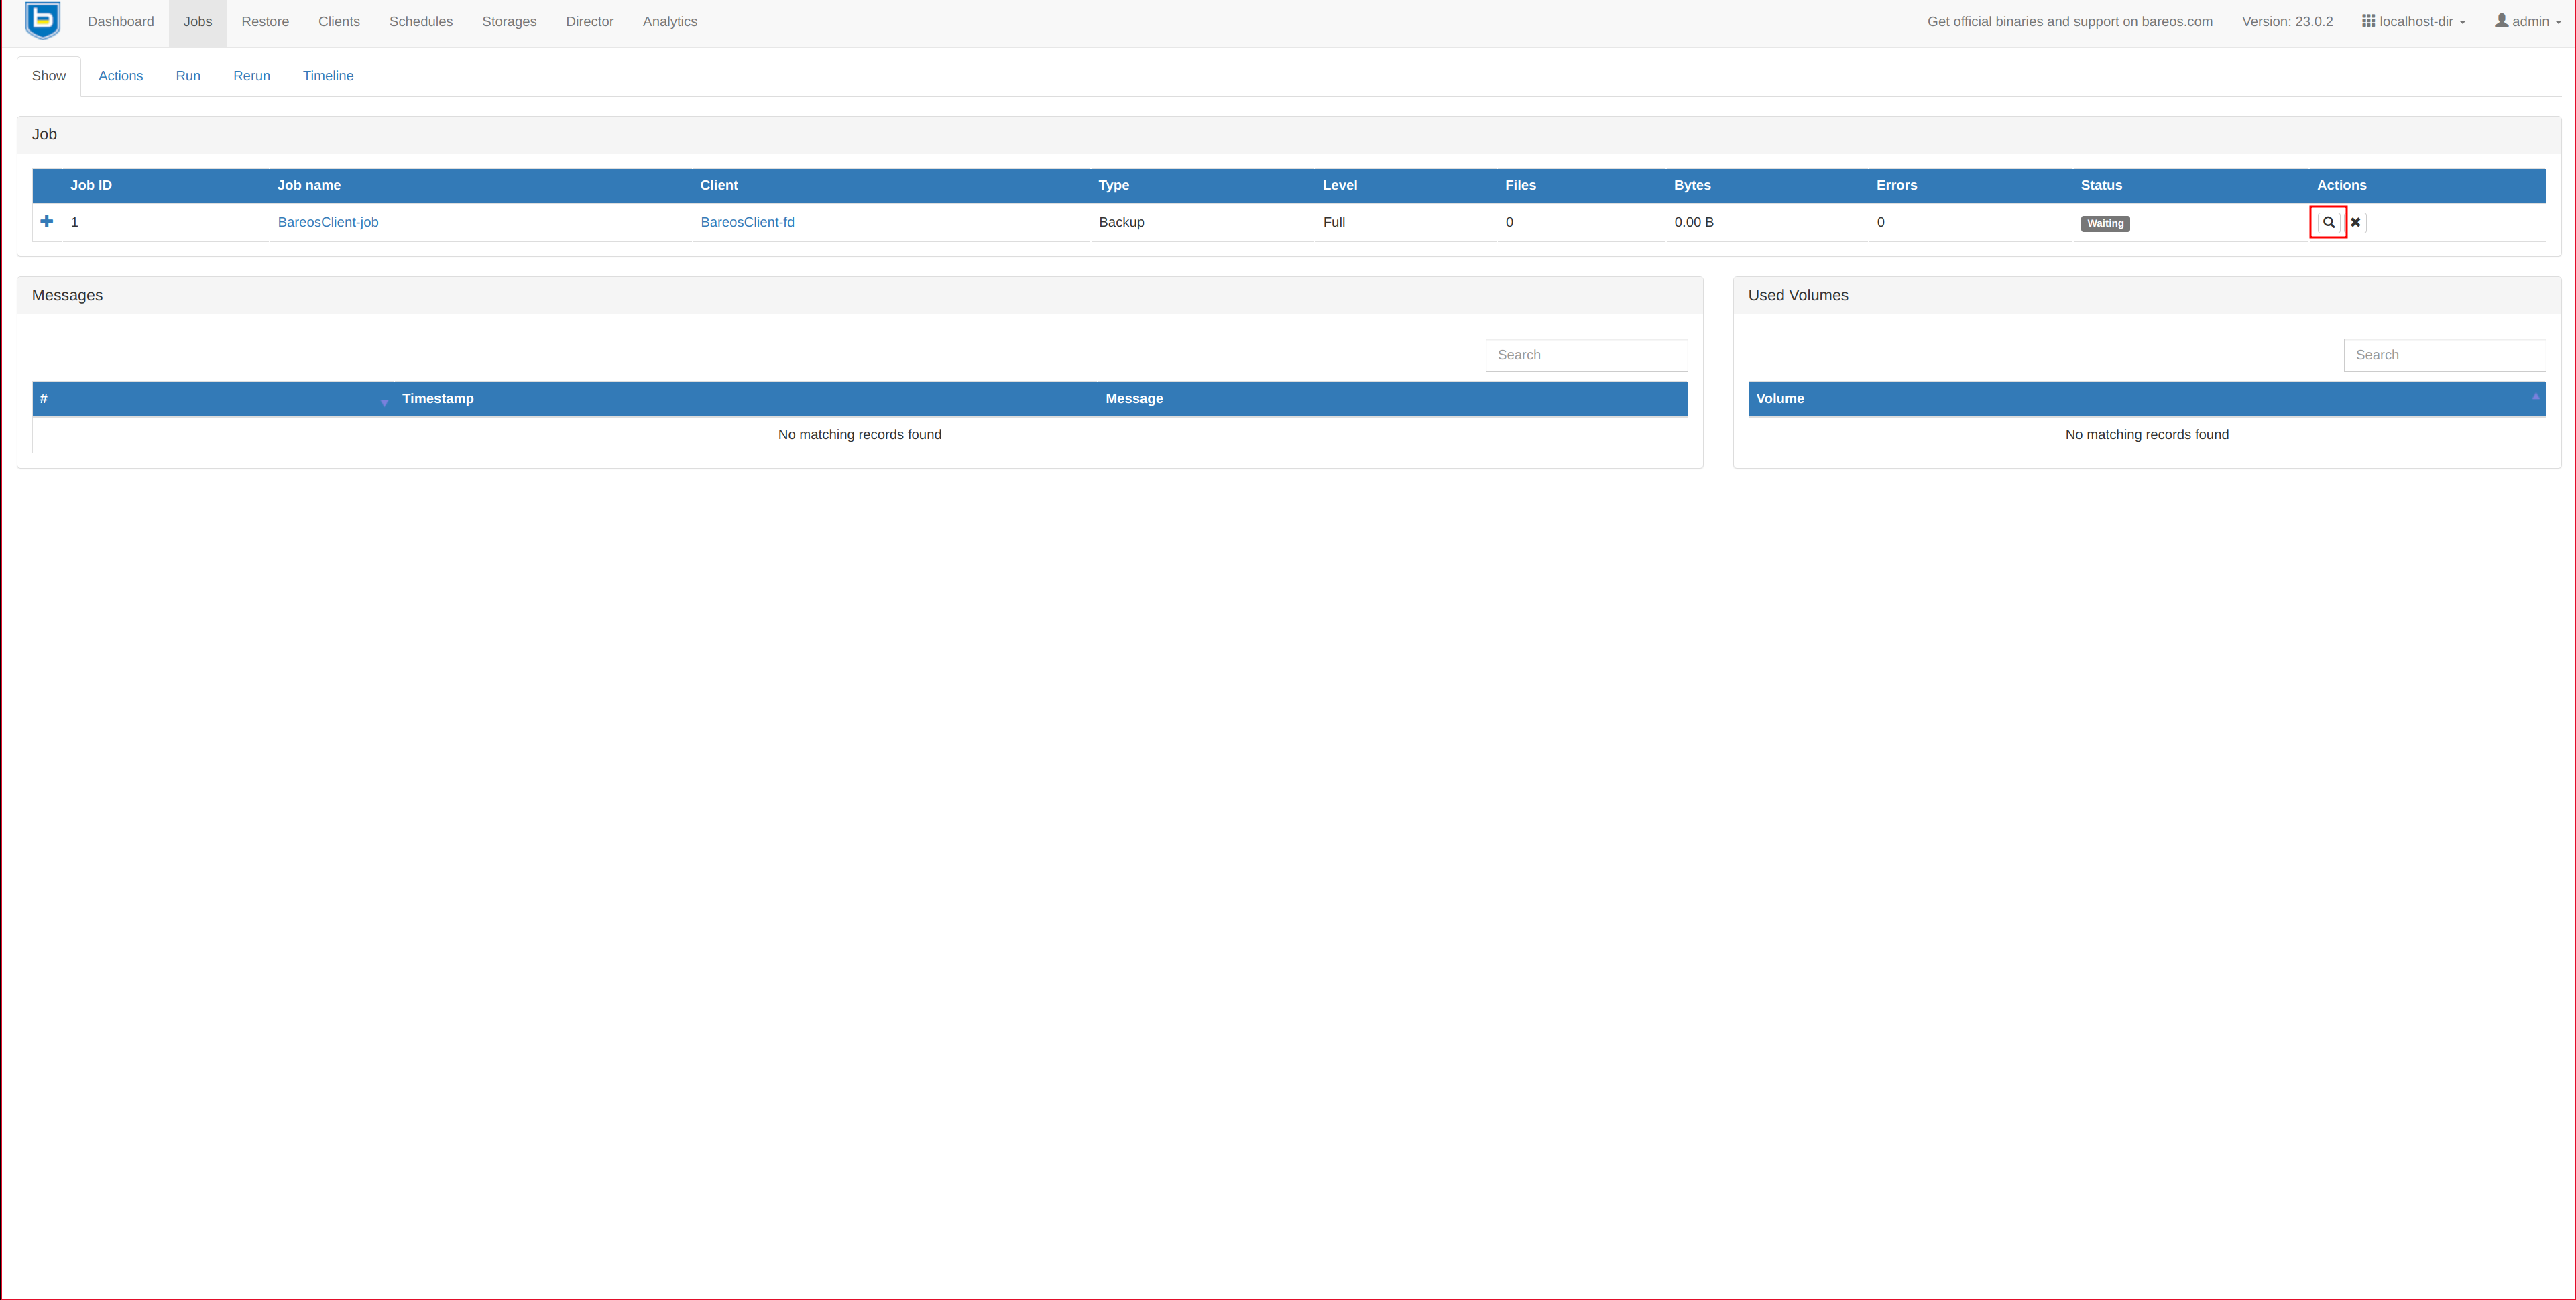Click the Messages search field
Viewport: 2576px width, 1300px height.
click(x=1586, y=355)
